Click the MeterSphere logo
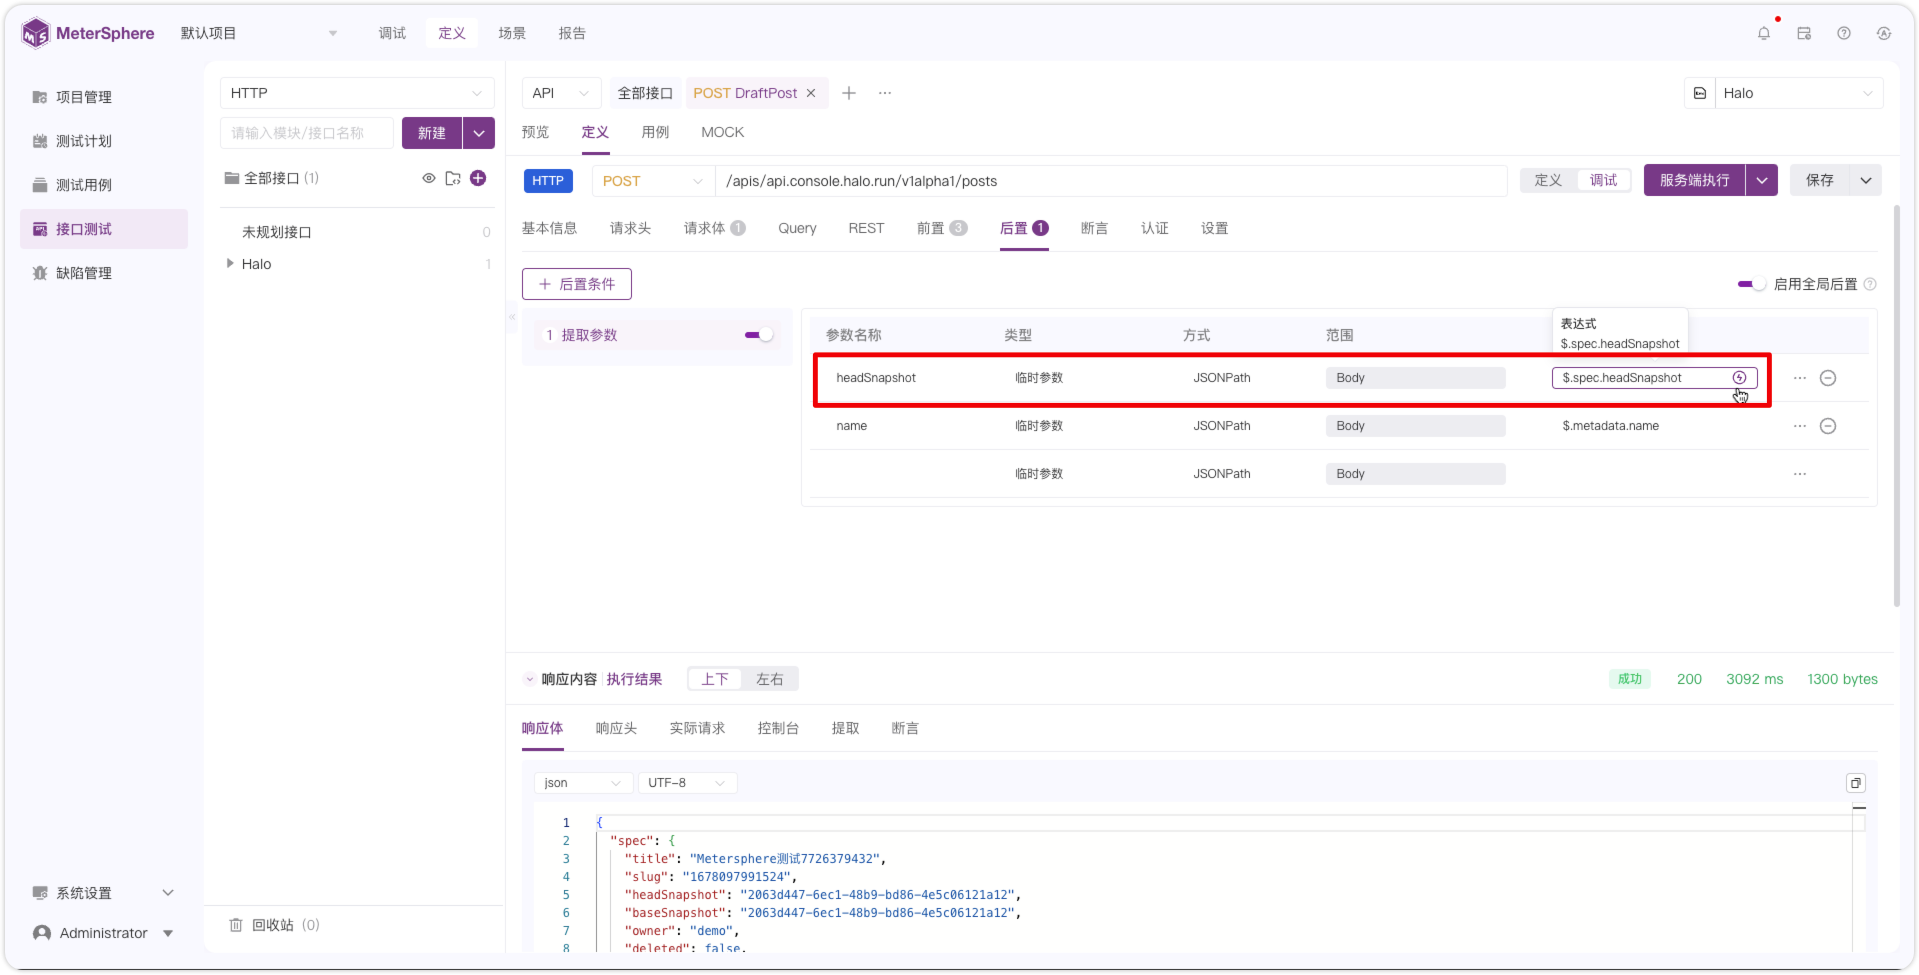This screenshot has height=975, width=1919. 88,33
